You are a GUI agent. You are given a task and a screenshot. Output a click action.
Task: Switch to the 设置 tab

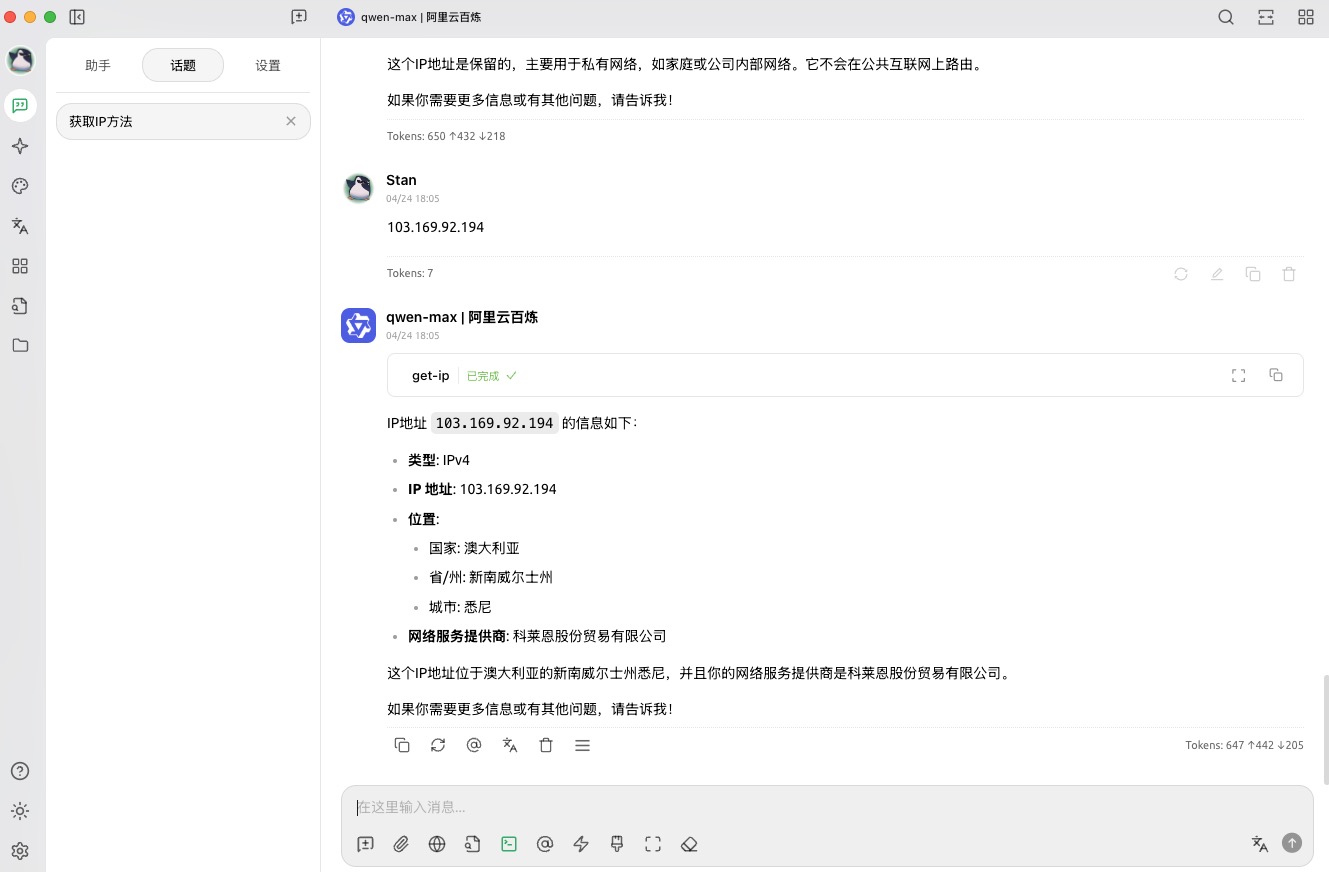point(268,65)
